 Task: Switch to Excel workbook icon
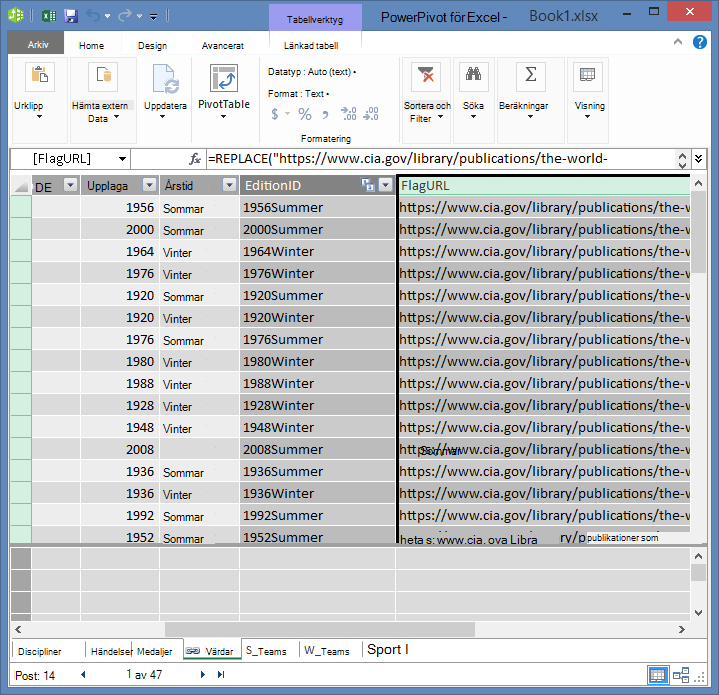(49, 16)
